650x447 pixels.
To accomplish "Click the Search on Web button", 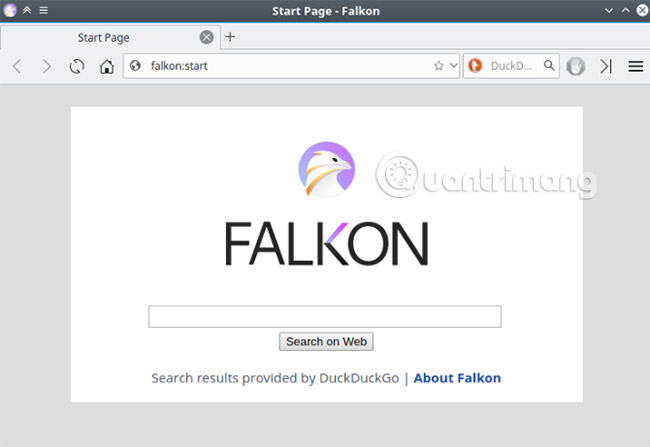I will tap(326, 341).
